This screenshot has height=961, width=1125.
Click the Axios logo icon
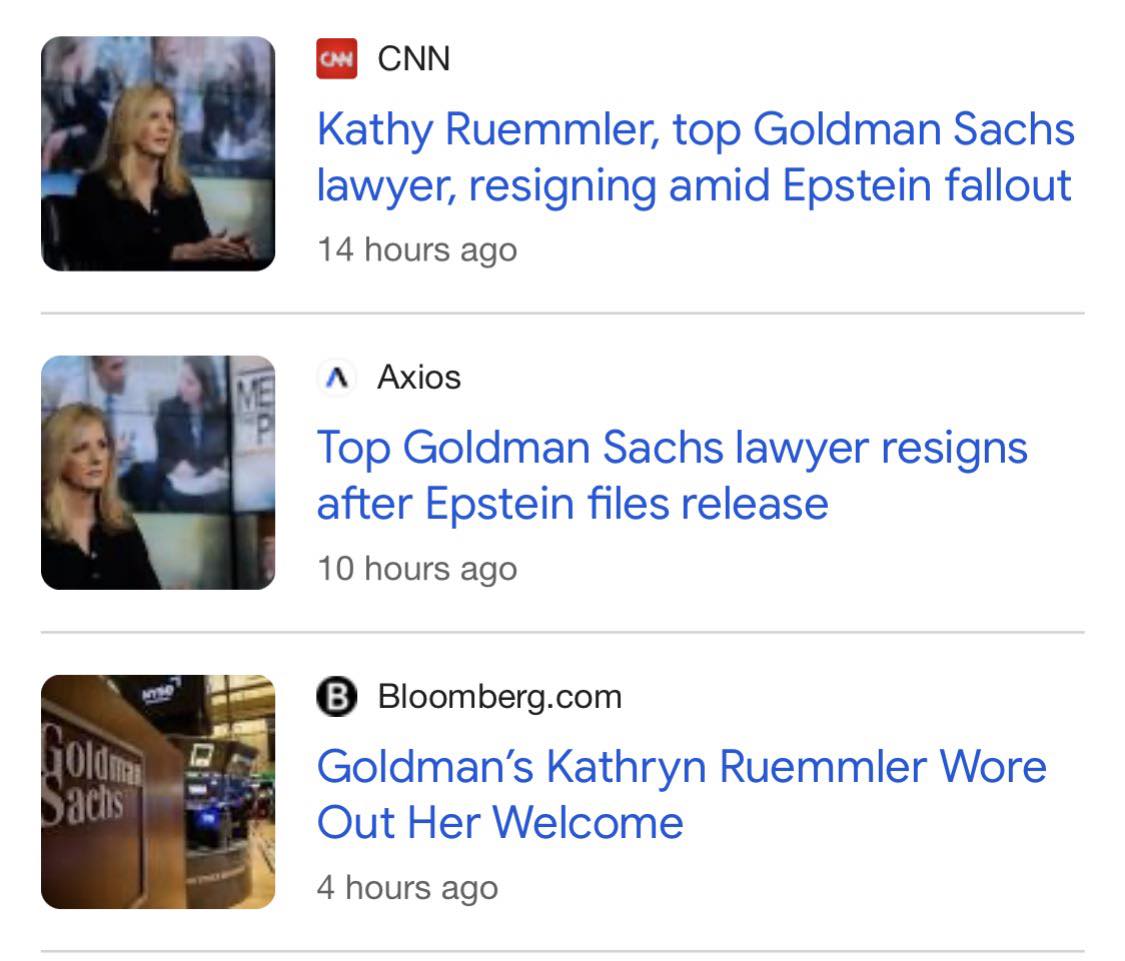[336, 378]
